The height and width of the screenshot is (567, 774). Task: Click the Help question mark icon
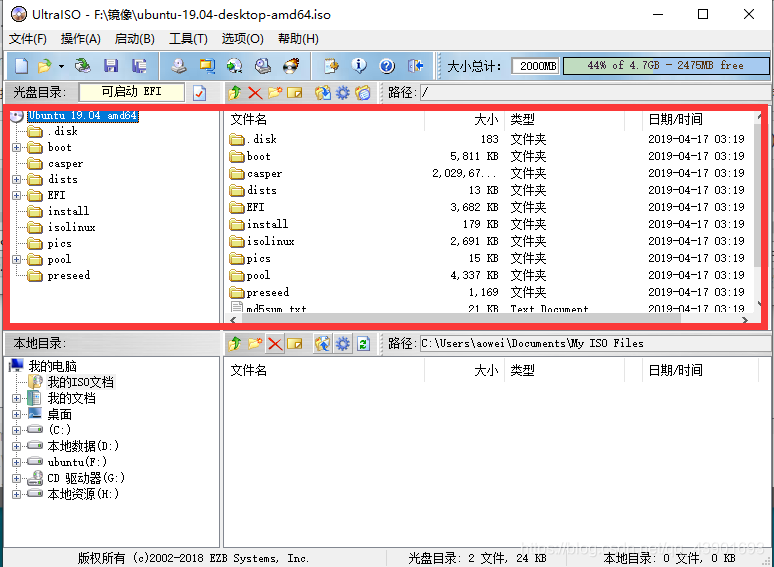click(x=387, y=66)
